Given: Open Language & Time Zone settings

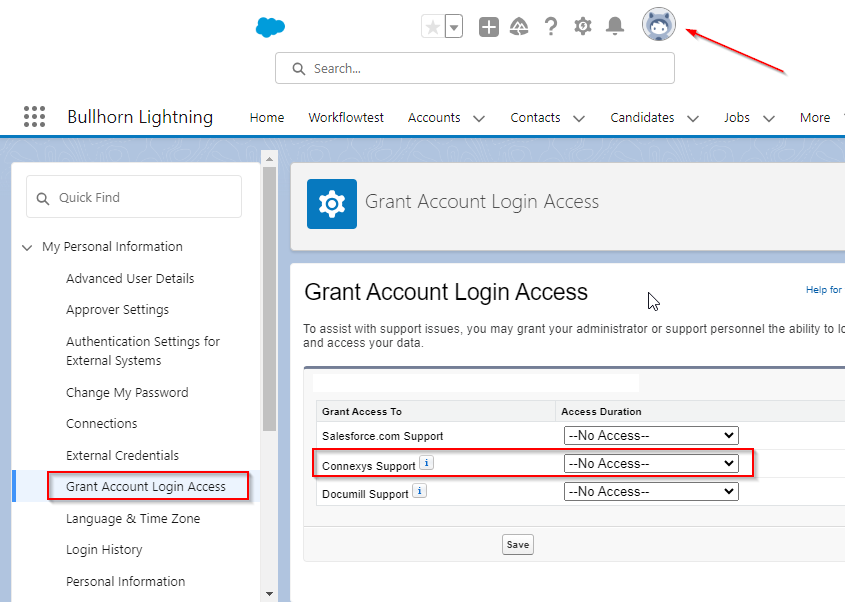Looking at the screenshot, I should (133, 518).
